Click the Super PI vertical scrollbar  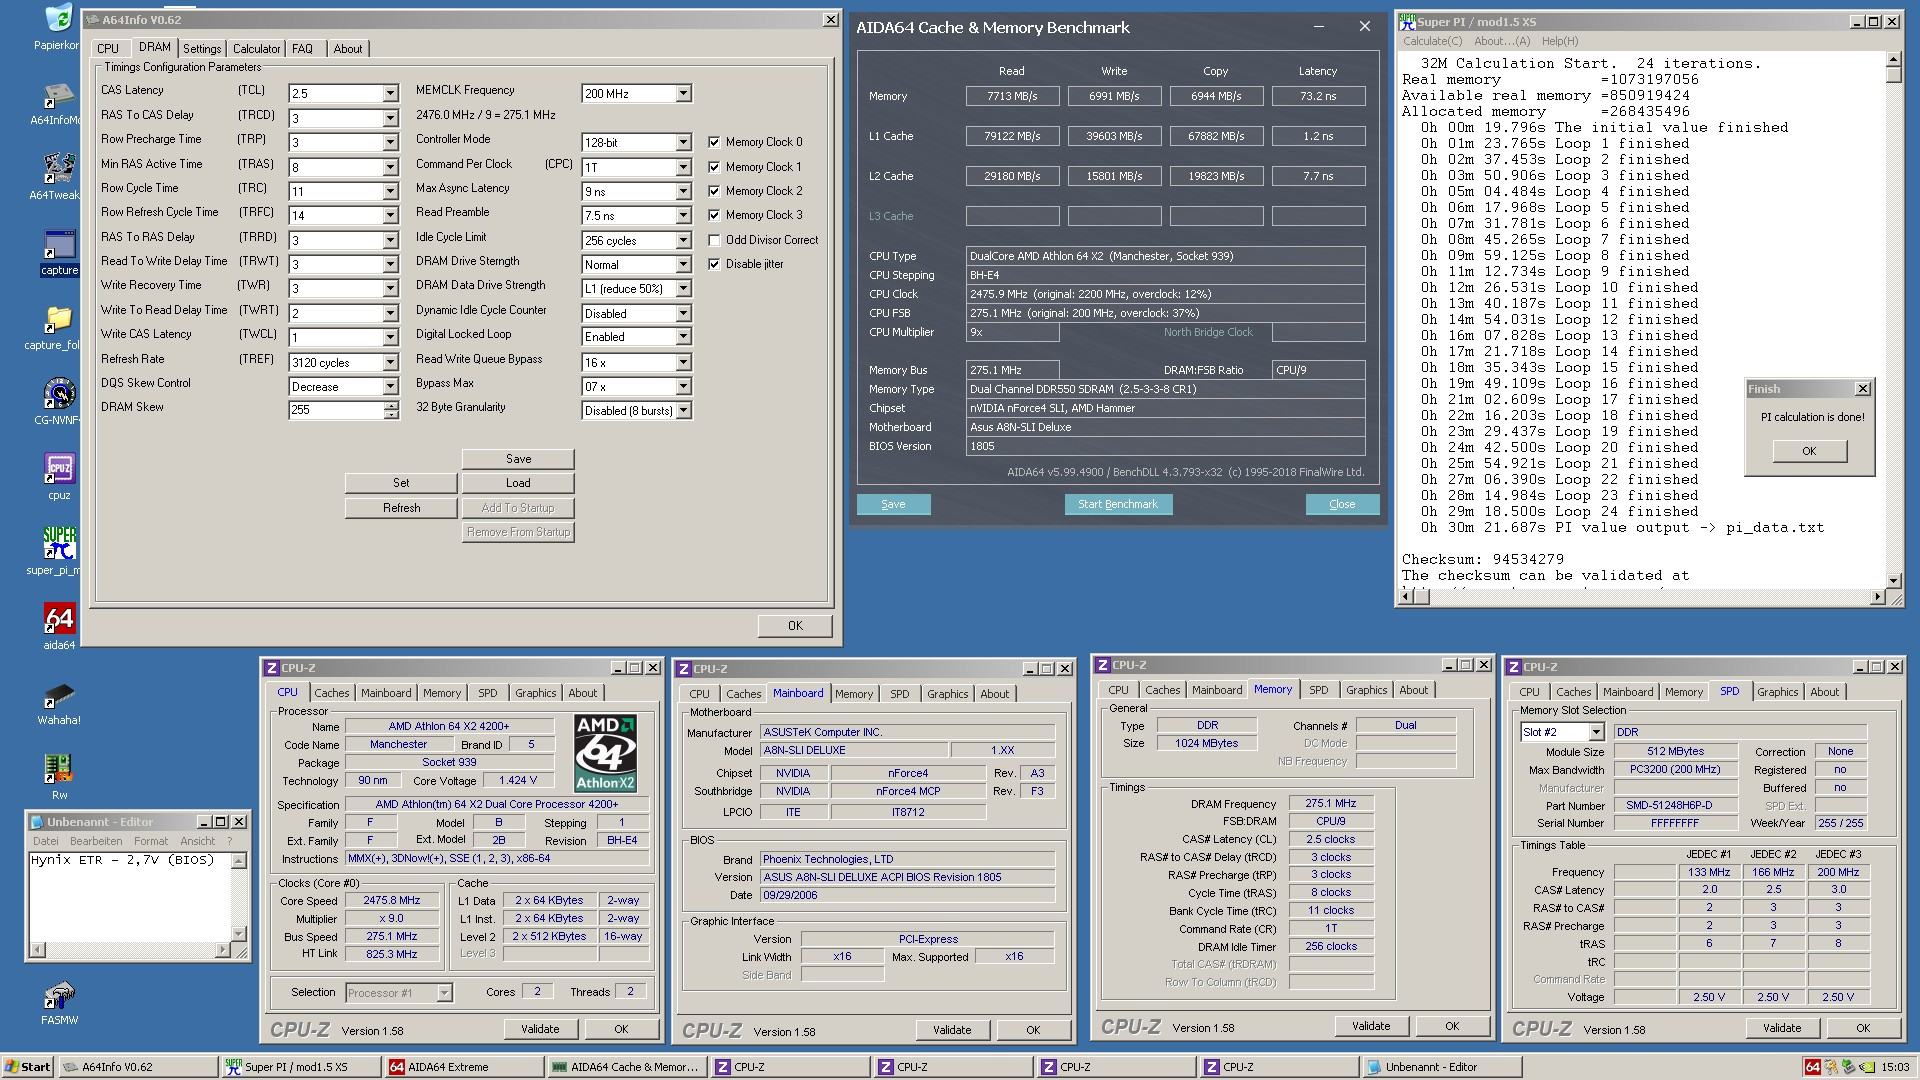point(1893,320)
